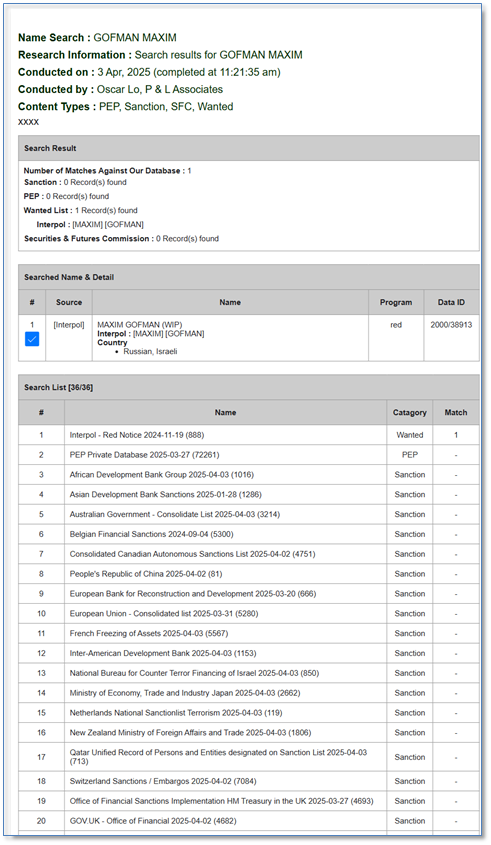Select Inter-American Development Bank row

(248, 653)
